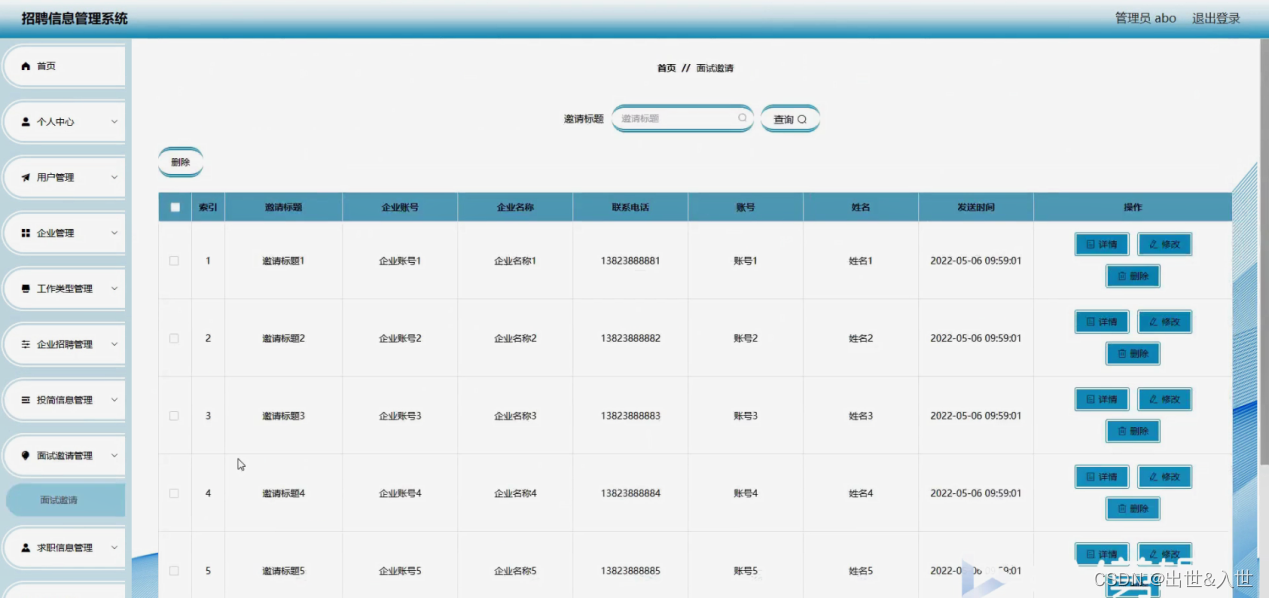
Task: Open 详情 for row 邀请标题2
Action: pyautogui.click(x=1102, y=322)
